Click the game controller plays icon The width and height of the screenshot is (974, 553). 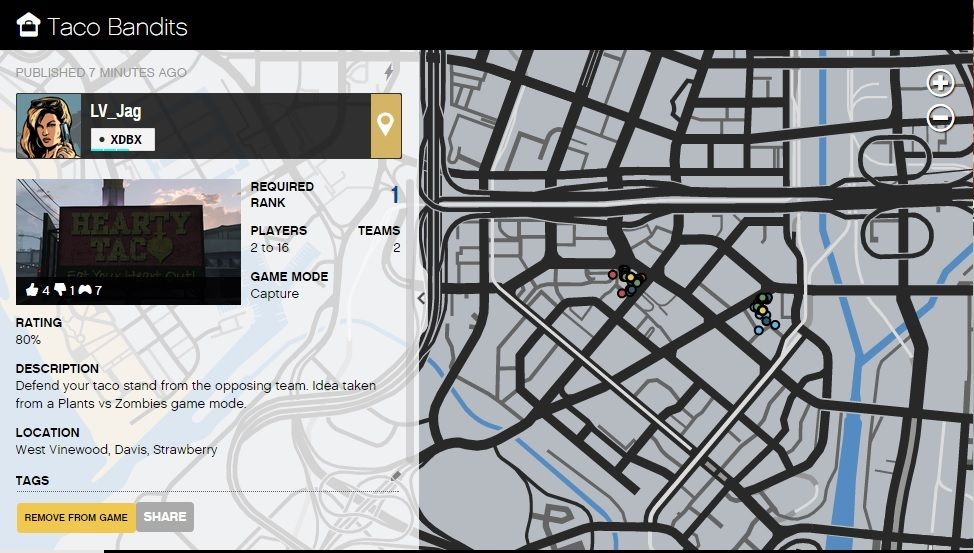tap(85, 291)
